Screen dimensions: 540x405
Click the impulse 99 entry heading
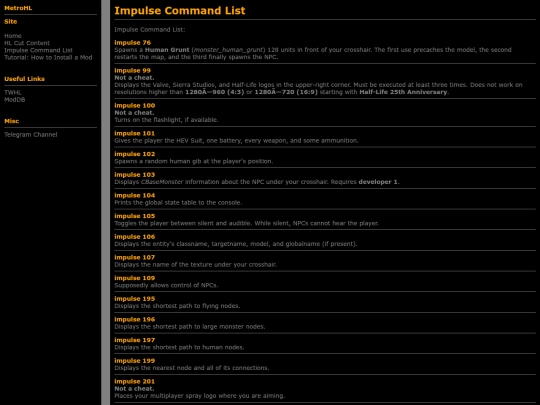point(133,71)
